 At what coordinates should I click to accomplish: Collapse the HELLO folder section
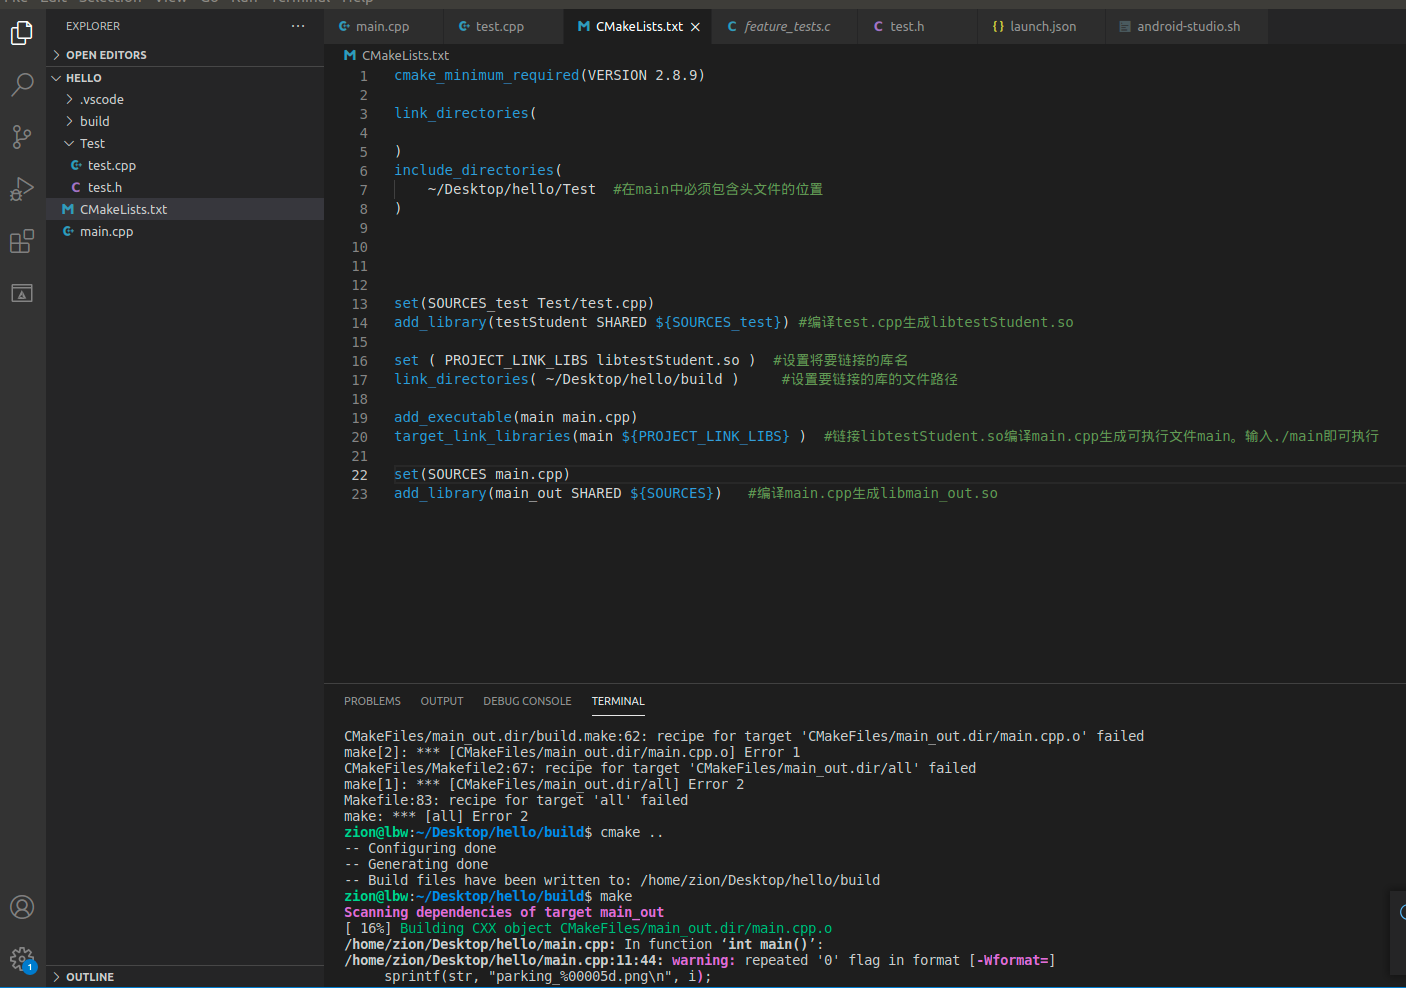[185, 78]
